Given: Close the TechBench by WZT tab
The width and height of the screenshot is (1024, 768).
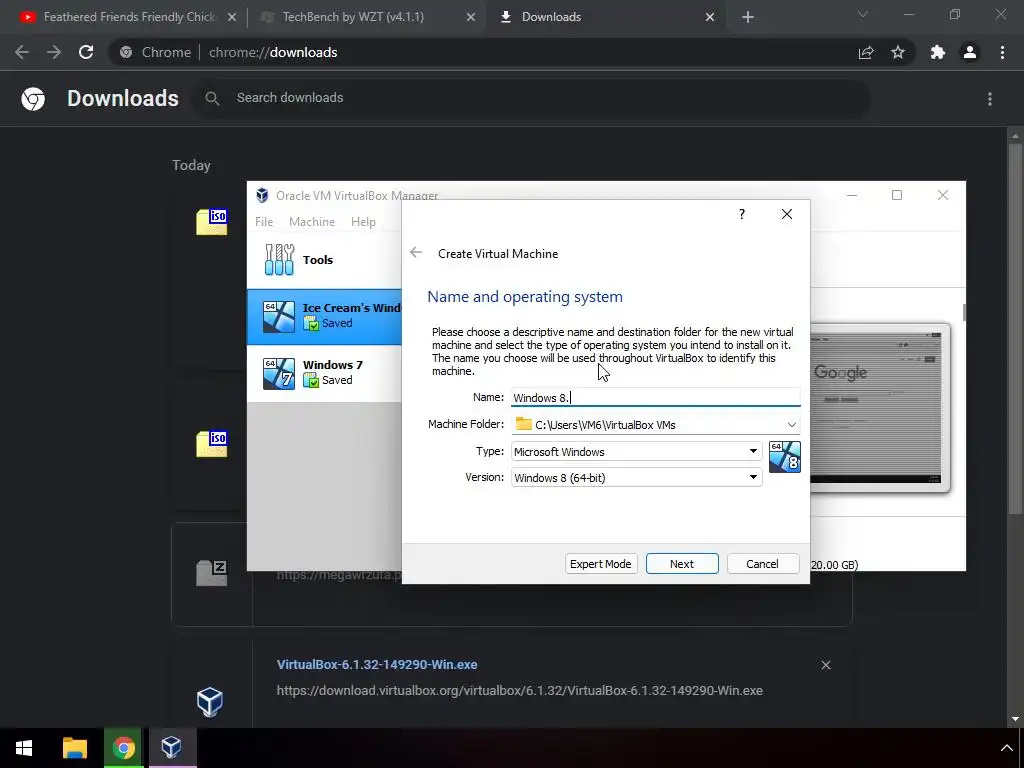Looking at the screenshot, I should pyautogui.click(x=470, y=18).
